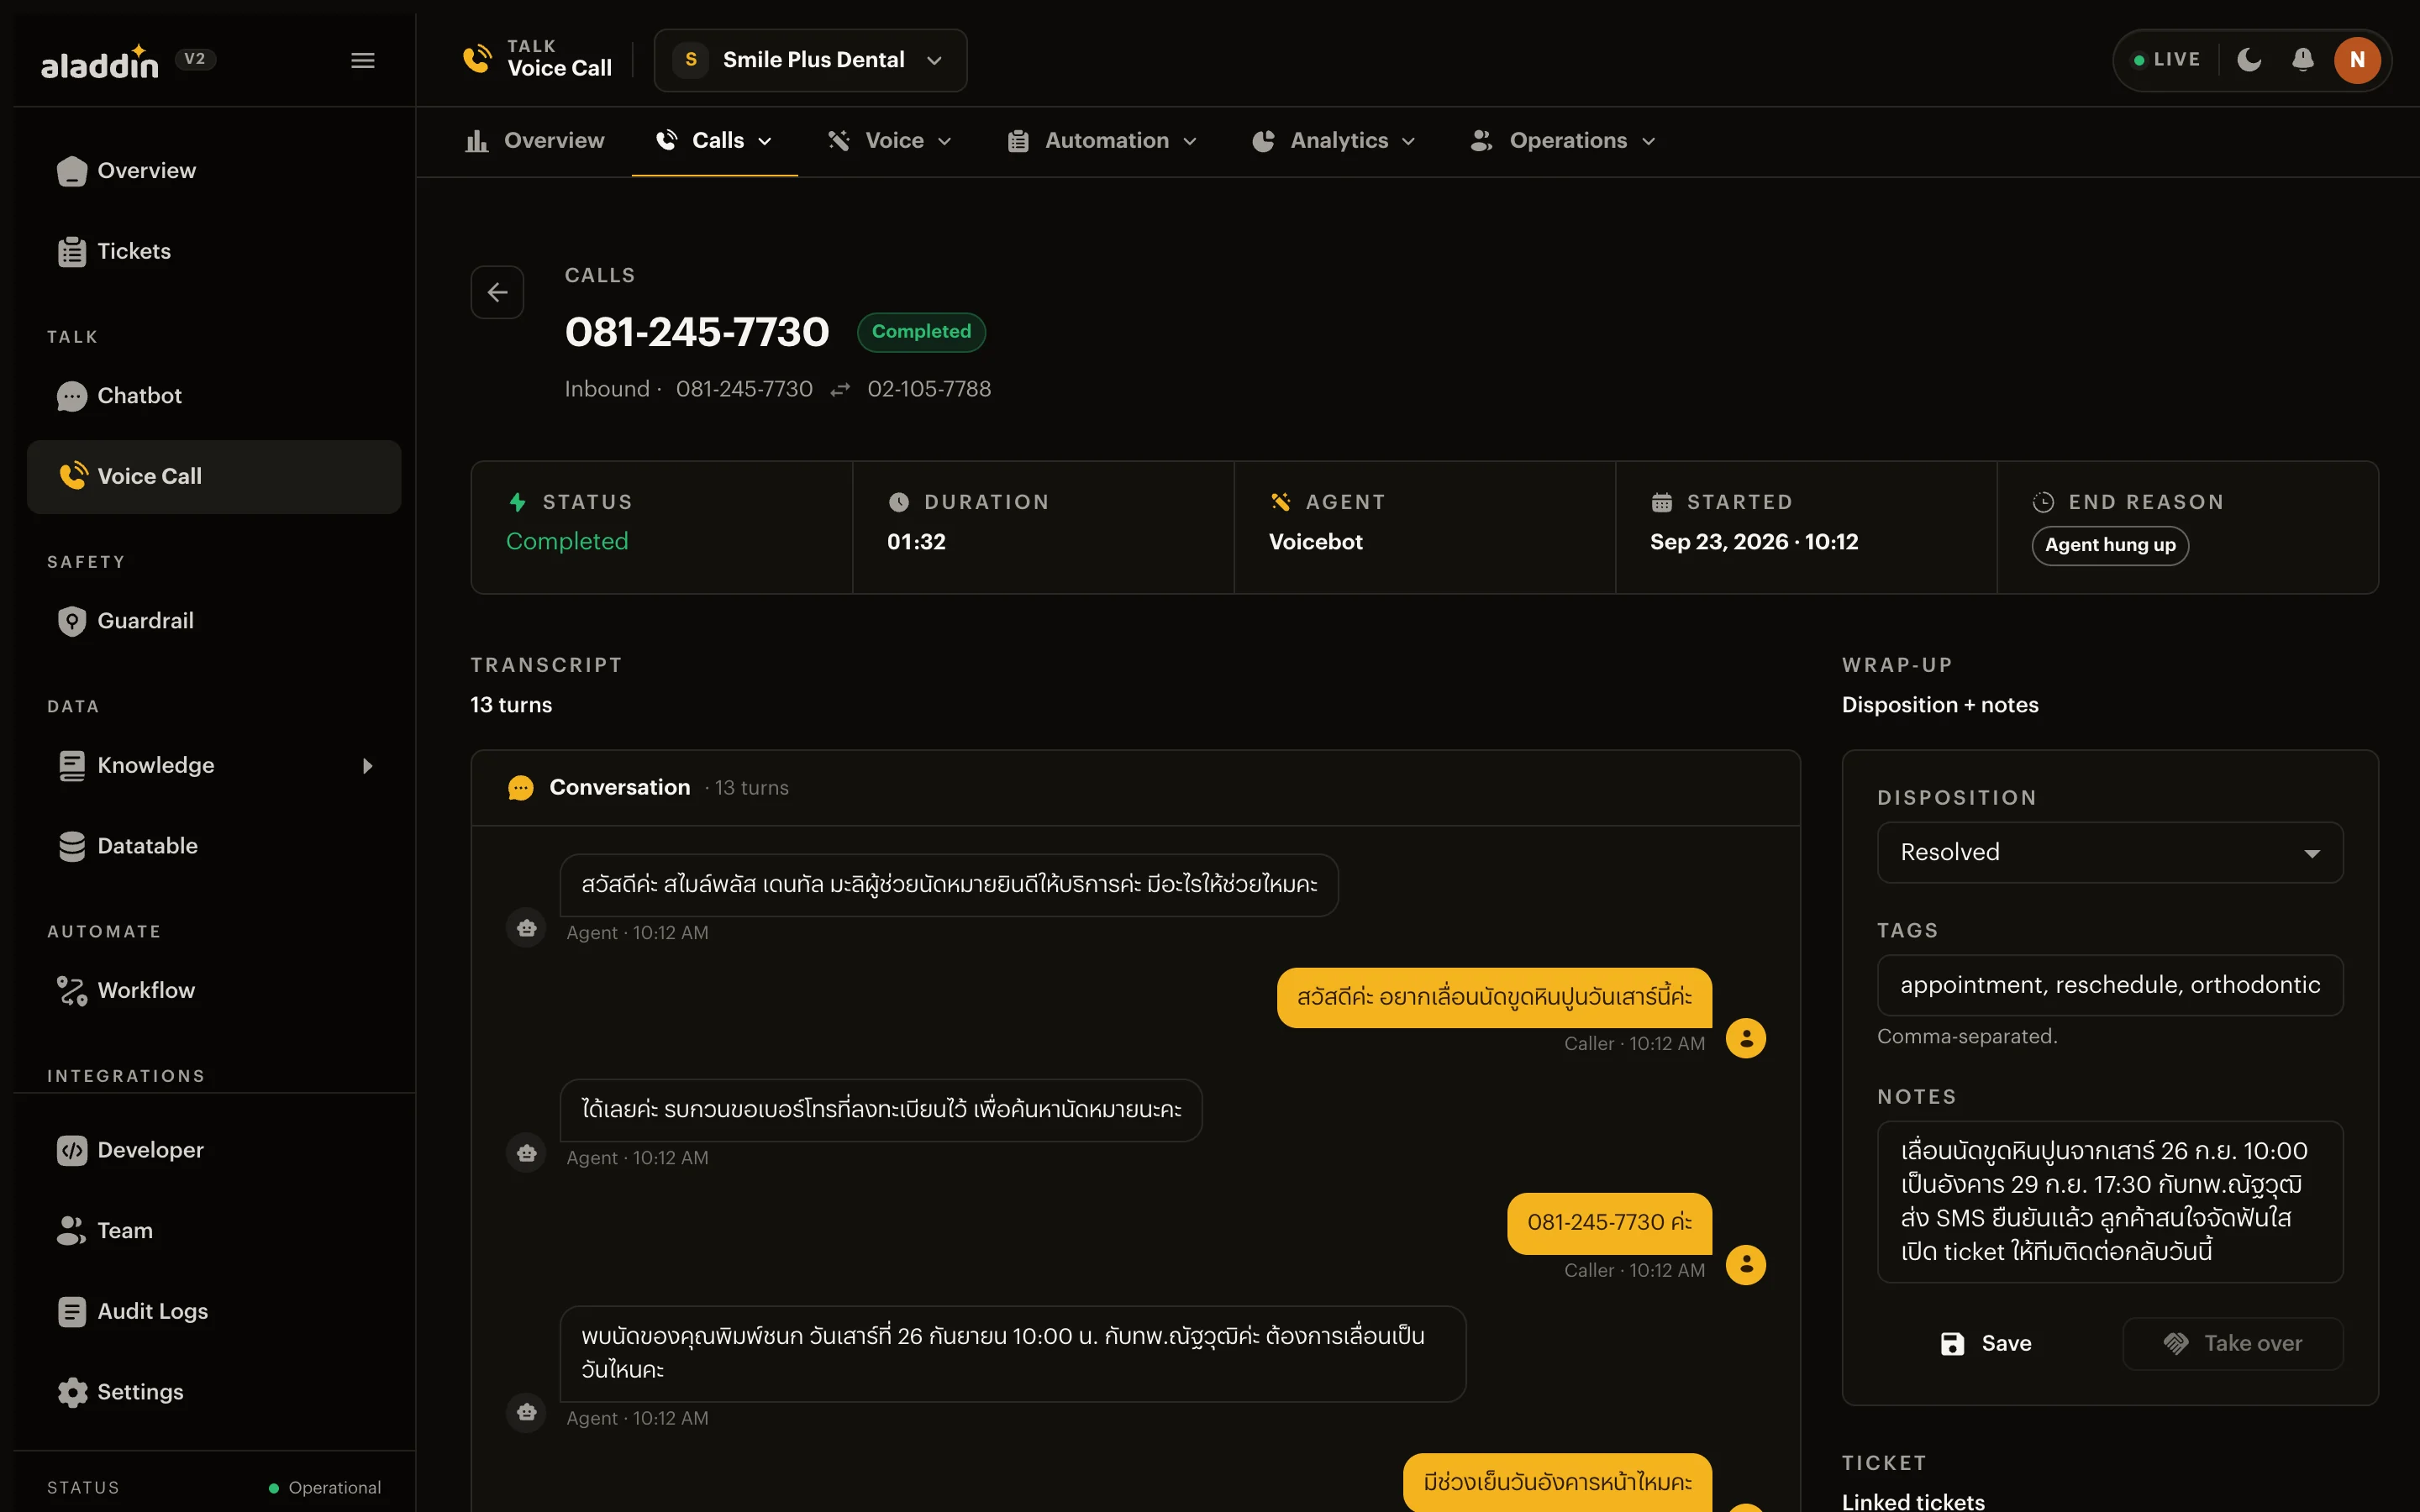Viewport: 2420px width, 1512px height.
Task: Toggle dark mode with the moon icon
Action: [2249, 60]
